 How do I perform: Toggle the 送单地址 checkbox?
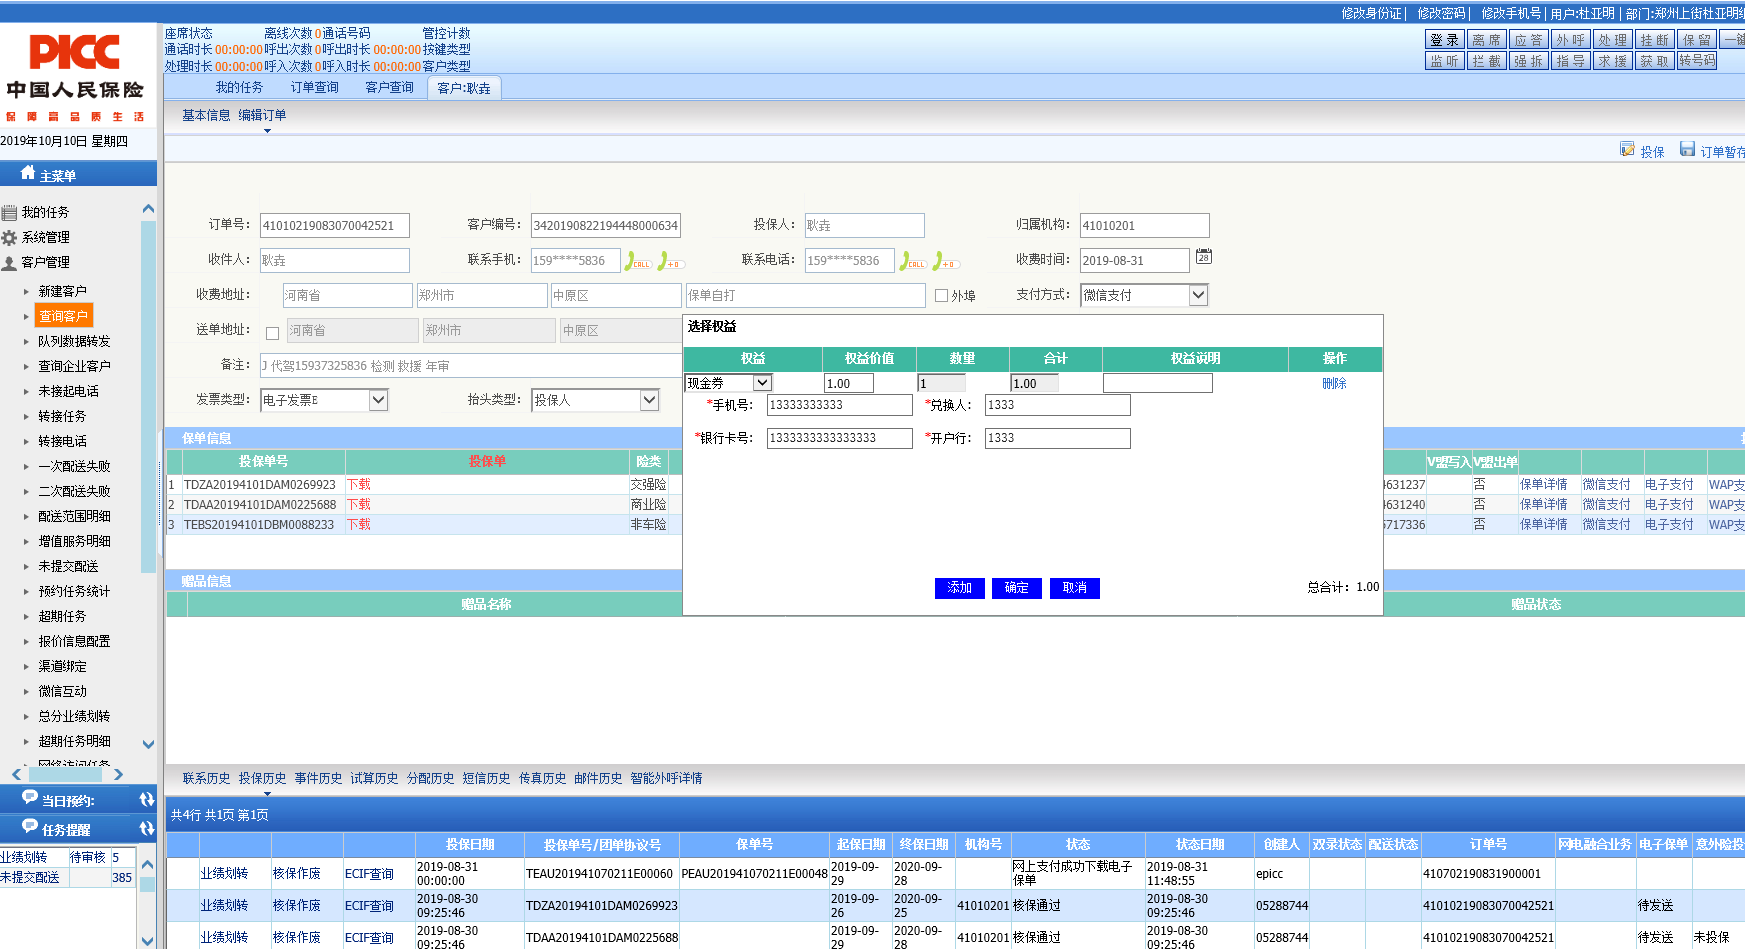coord(272,333)
